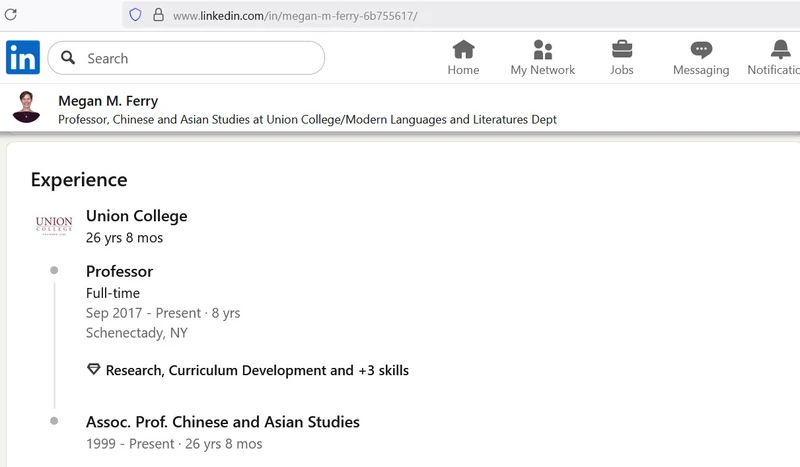Focus the LinkedIn Search field
800x467 pixels.
pyautogui.click(x=186, y=58)
